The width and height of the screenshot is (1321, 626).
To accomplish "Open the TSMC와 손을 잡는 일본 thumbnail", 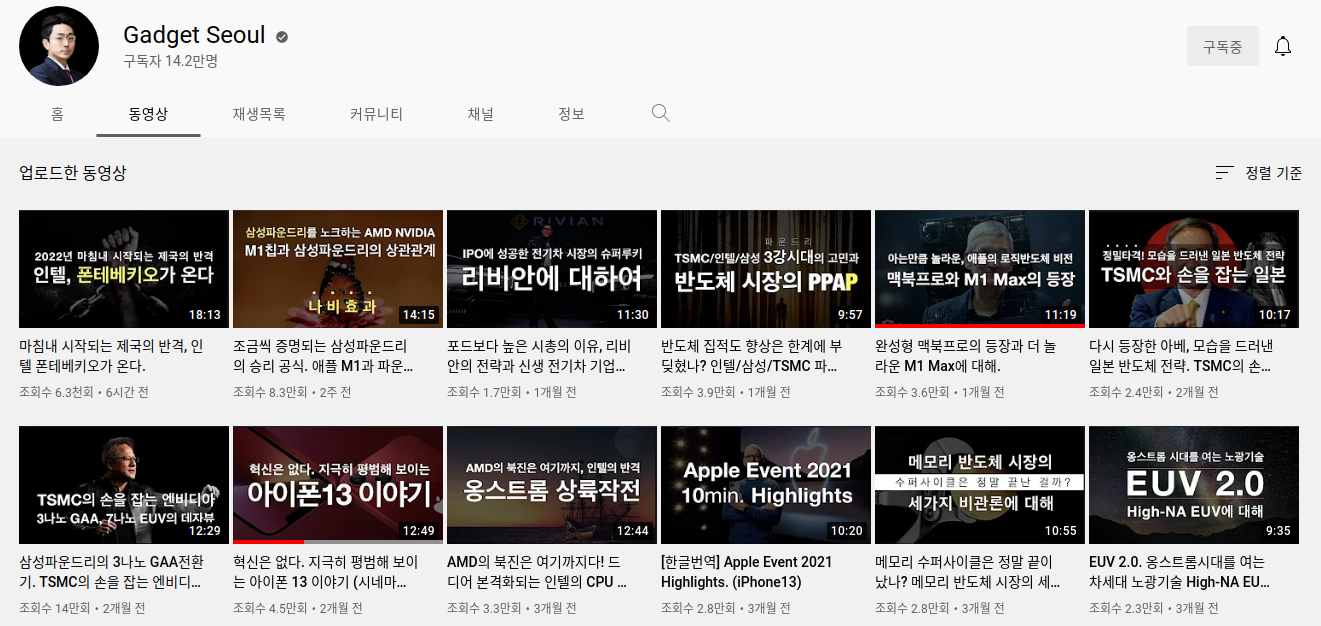I will [x=1194, y=269].
